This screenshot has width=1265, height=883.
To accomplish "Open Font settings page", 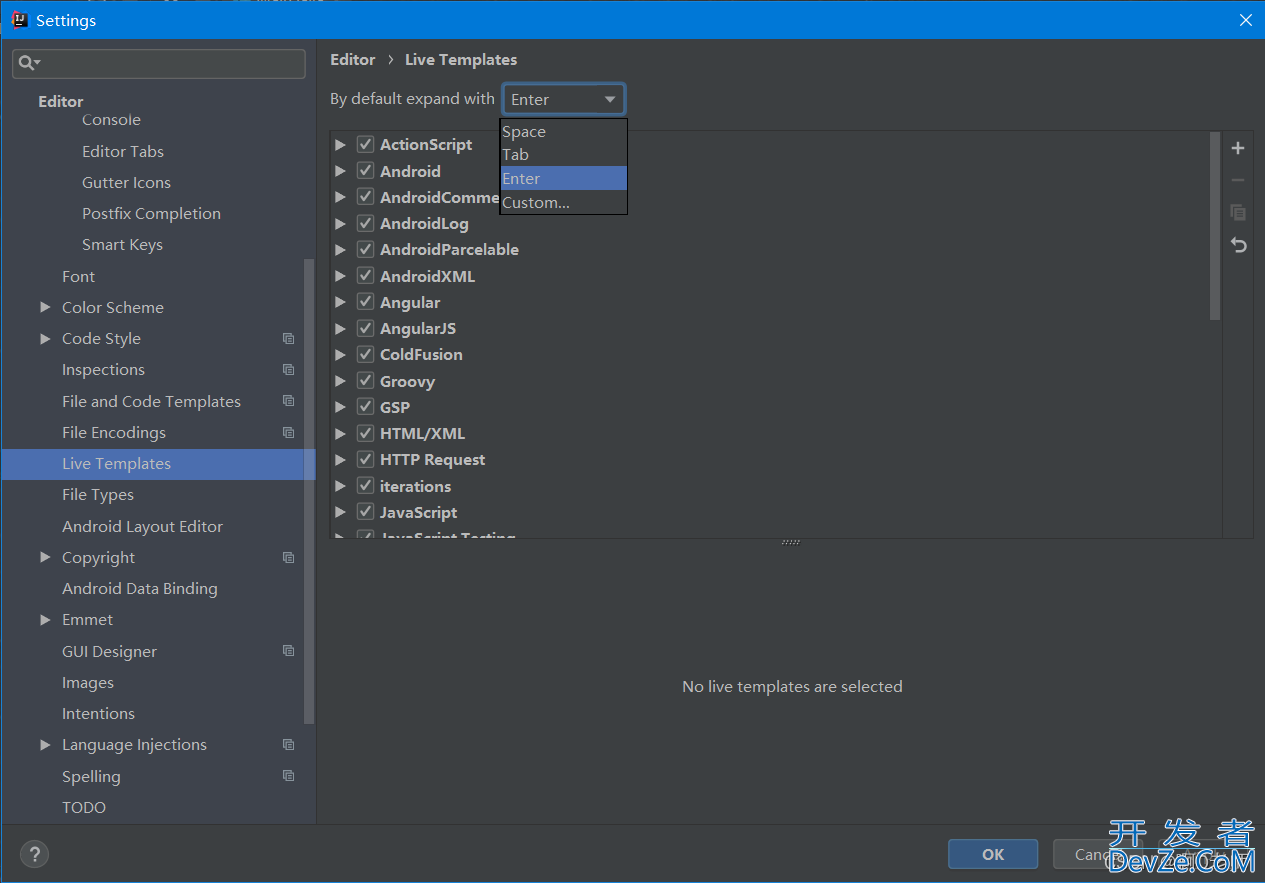I will pos(78,277).
